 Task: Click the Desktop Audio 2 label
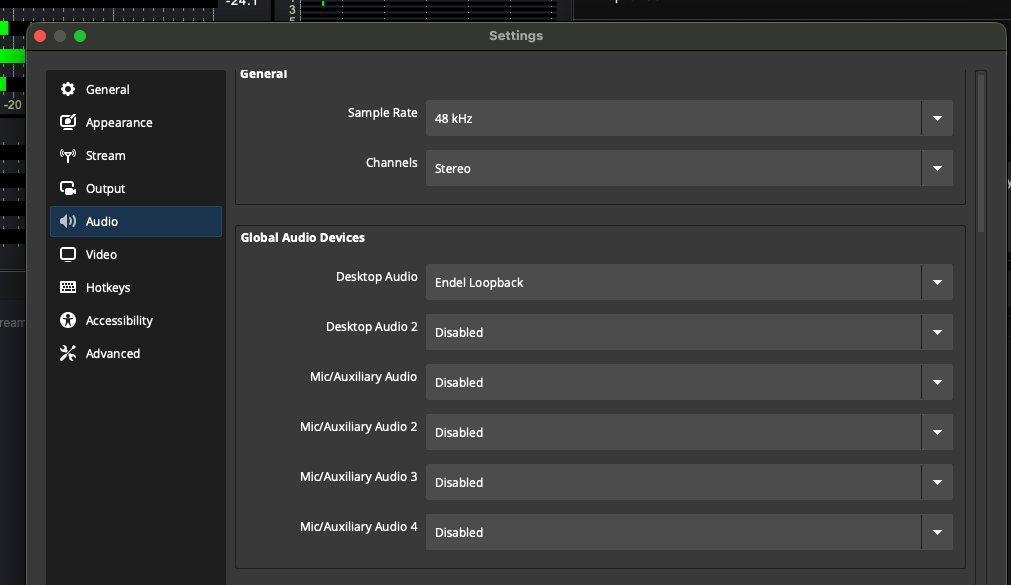[371, 327]
